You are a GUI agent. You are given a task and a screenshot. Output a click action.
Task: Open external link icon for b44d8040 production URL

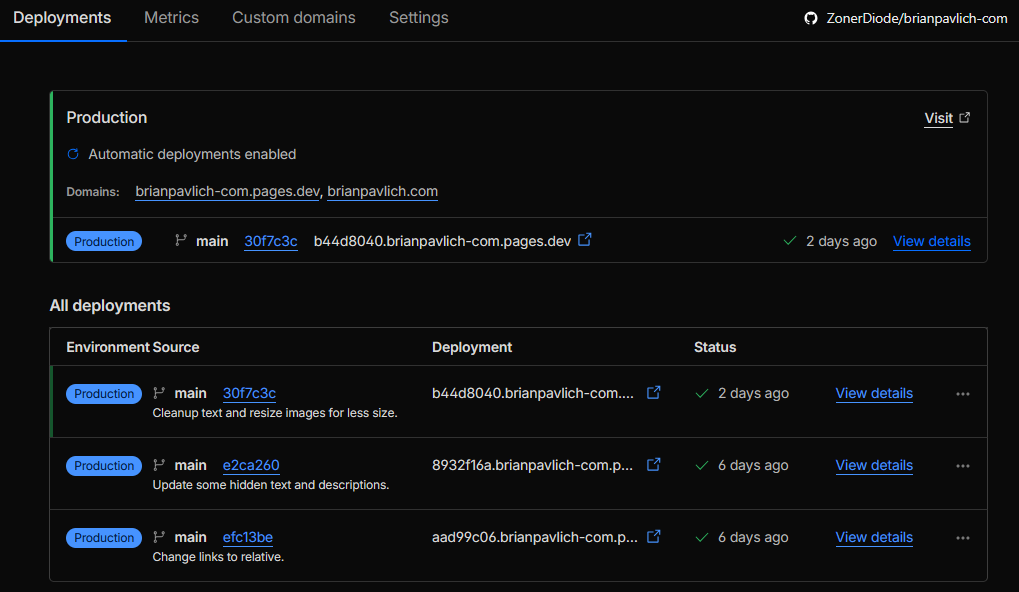click(586, 240)
